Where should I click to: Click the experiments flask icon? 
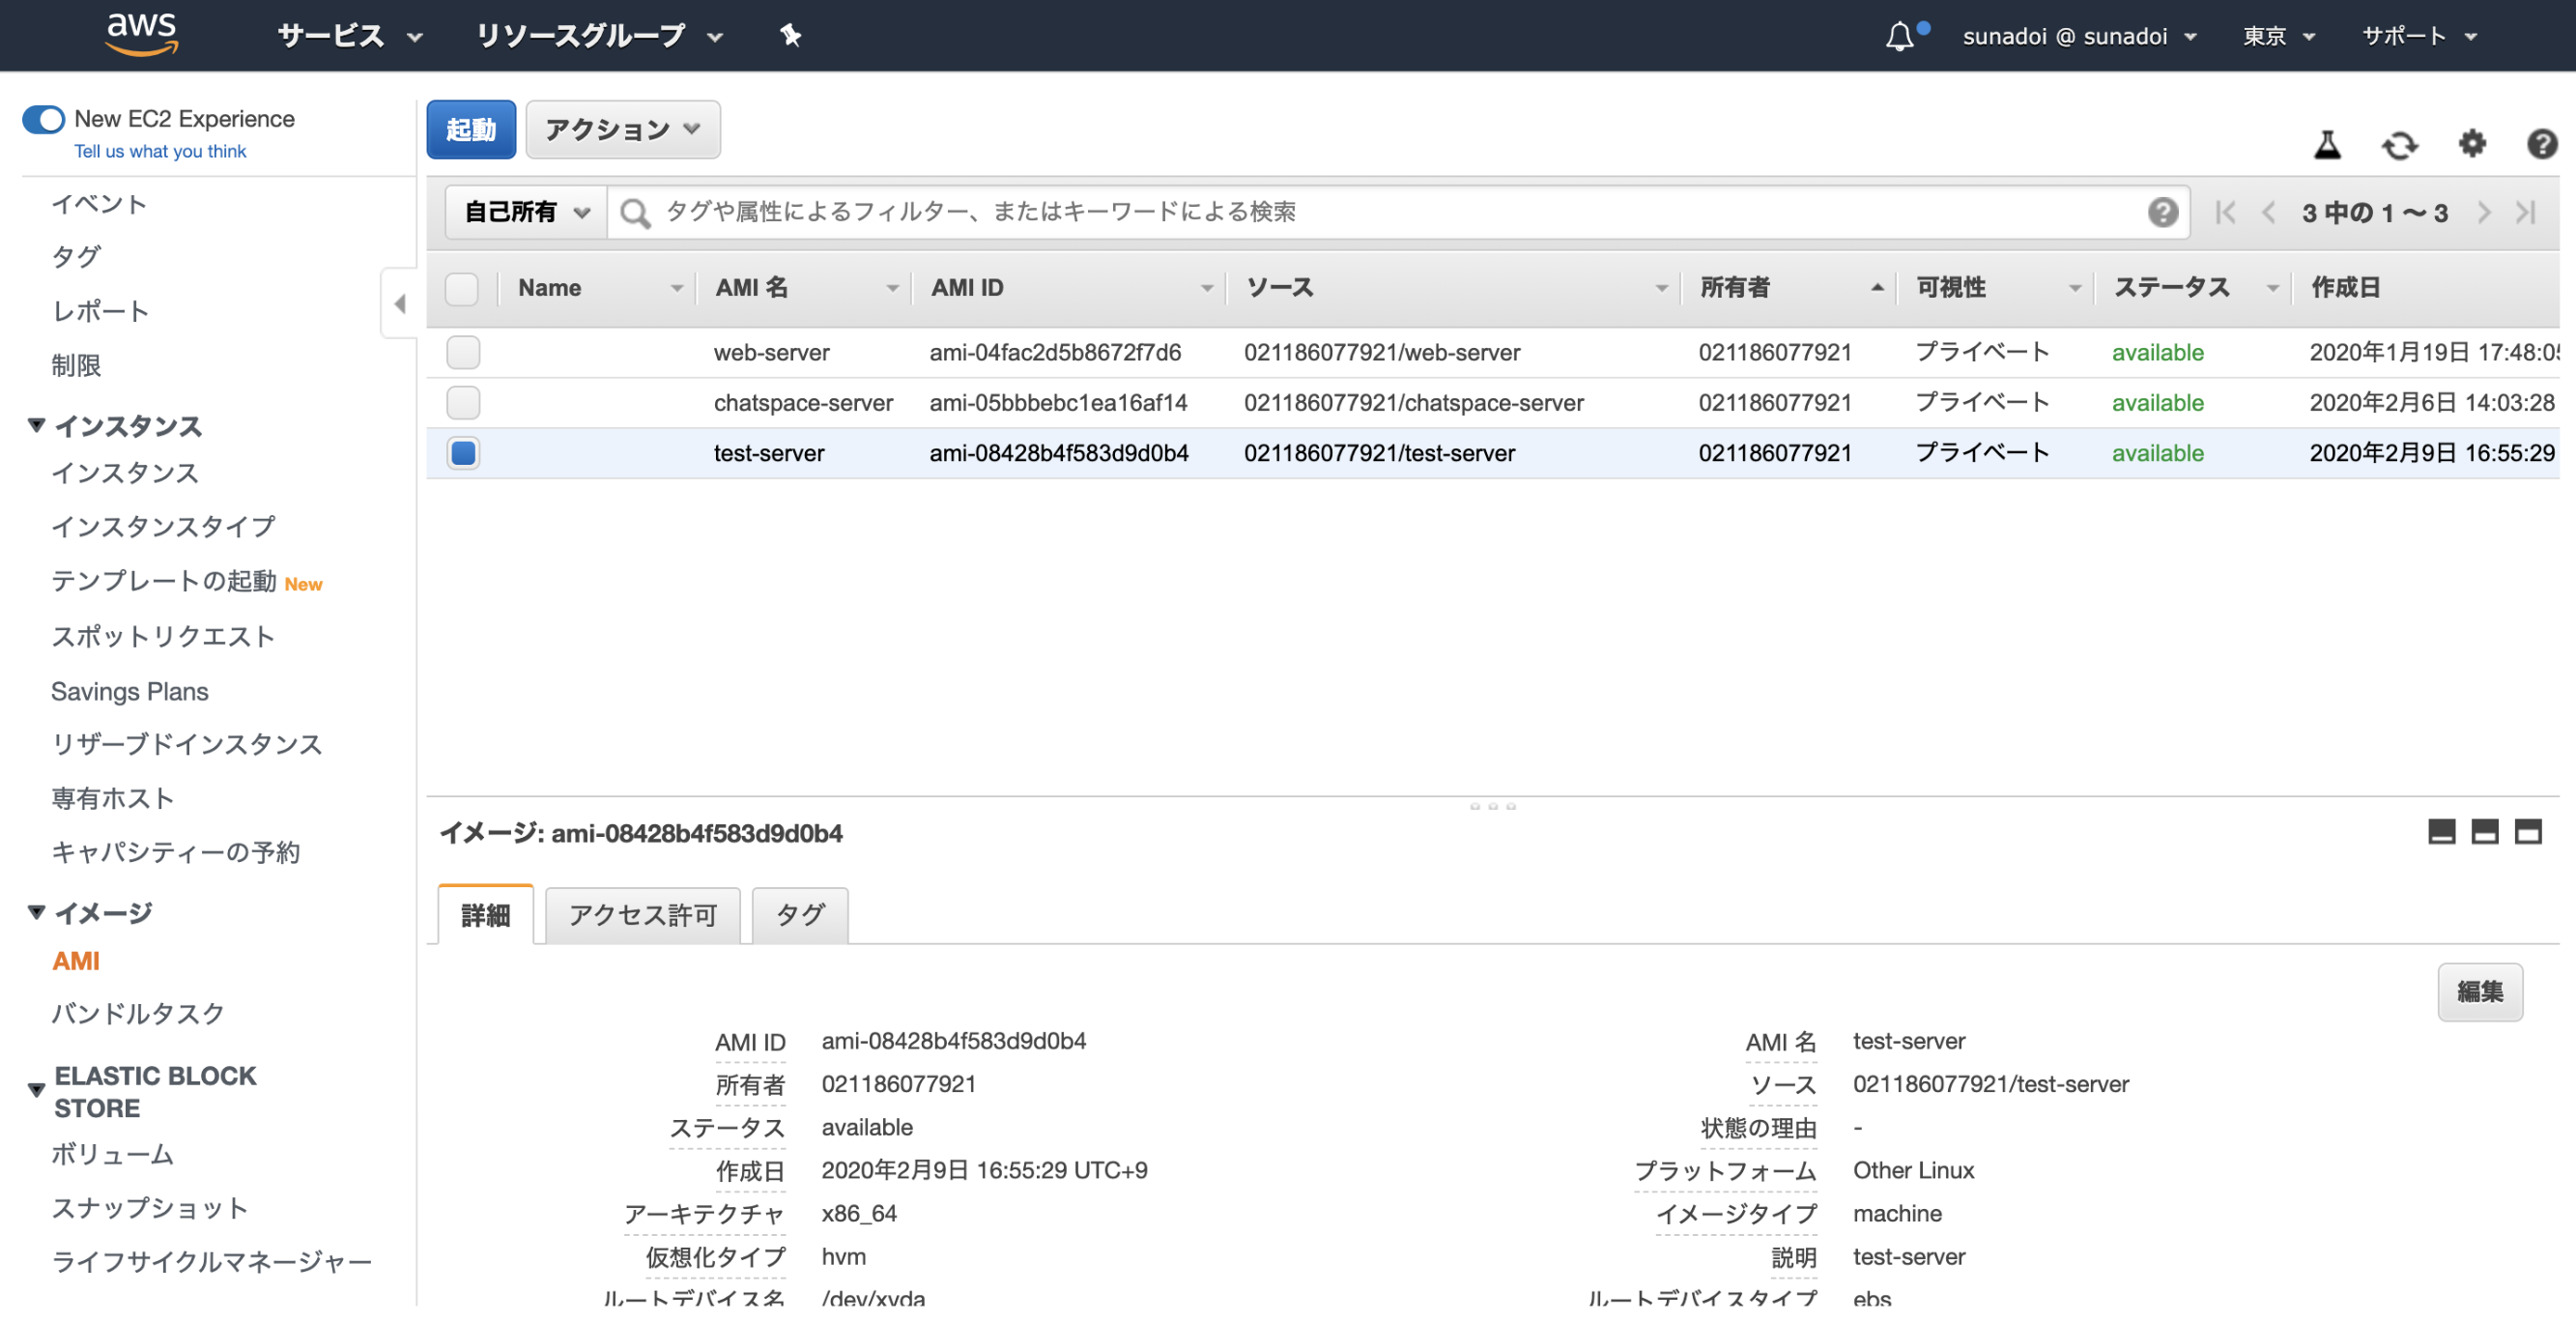(2327, 144)
